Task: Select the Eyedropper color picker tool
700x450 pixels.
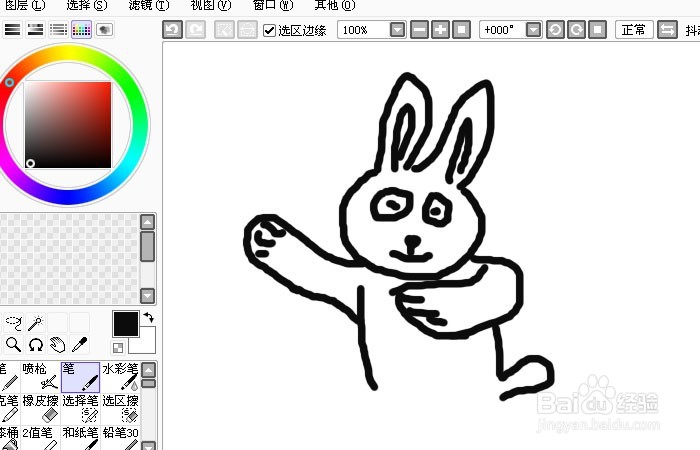Action: tap(79, 344)
